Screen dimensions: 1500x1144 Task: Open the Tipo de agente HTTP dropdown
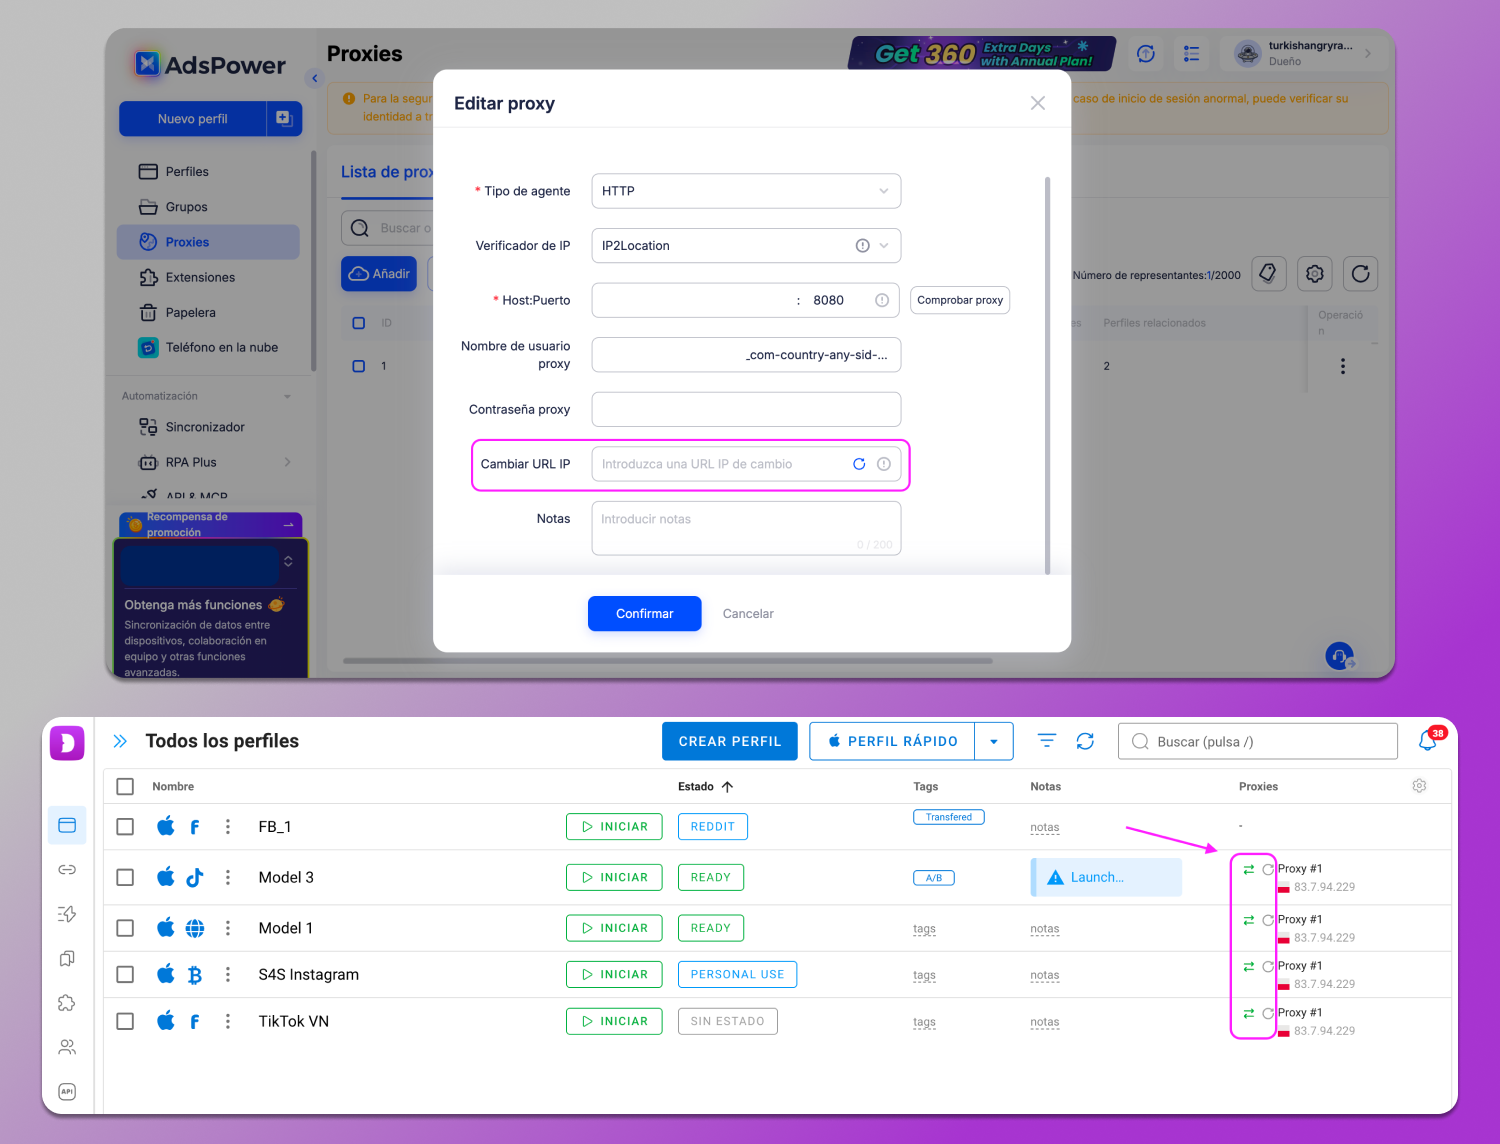coord(746,191)
